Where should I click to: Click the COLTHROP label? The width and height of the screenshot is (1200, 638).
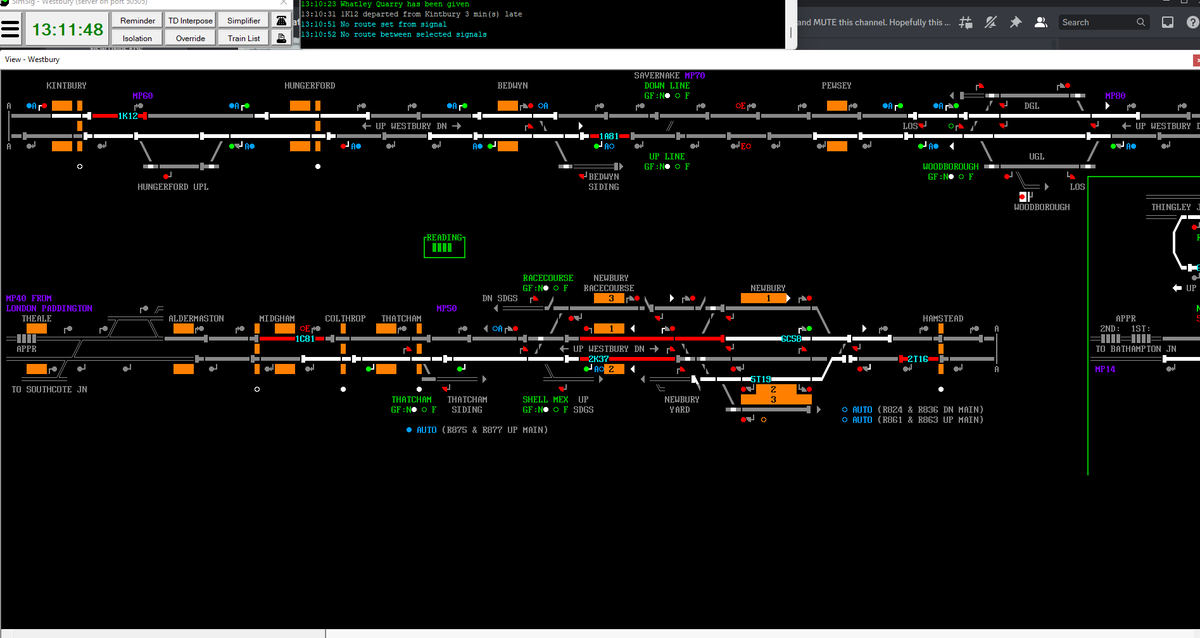click(345, 318)
